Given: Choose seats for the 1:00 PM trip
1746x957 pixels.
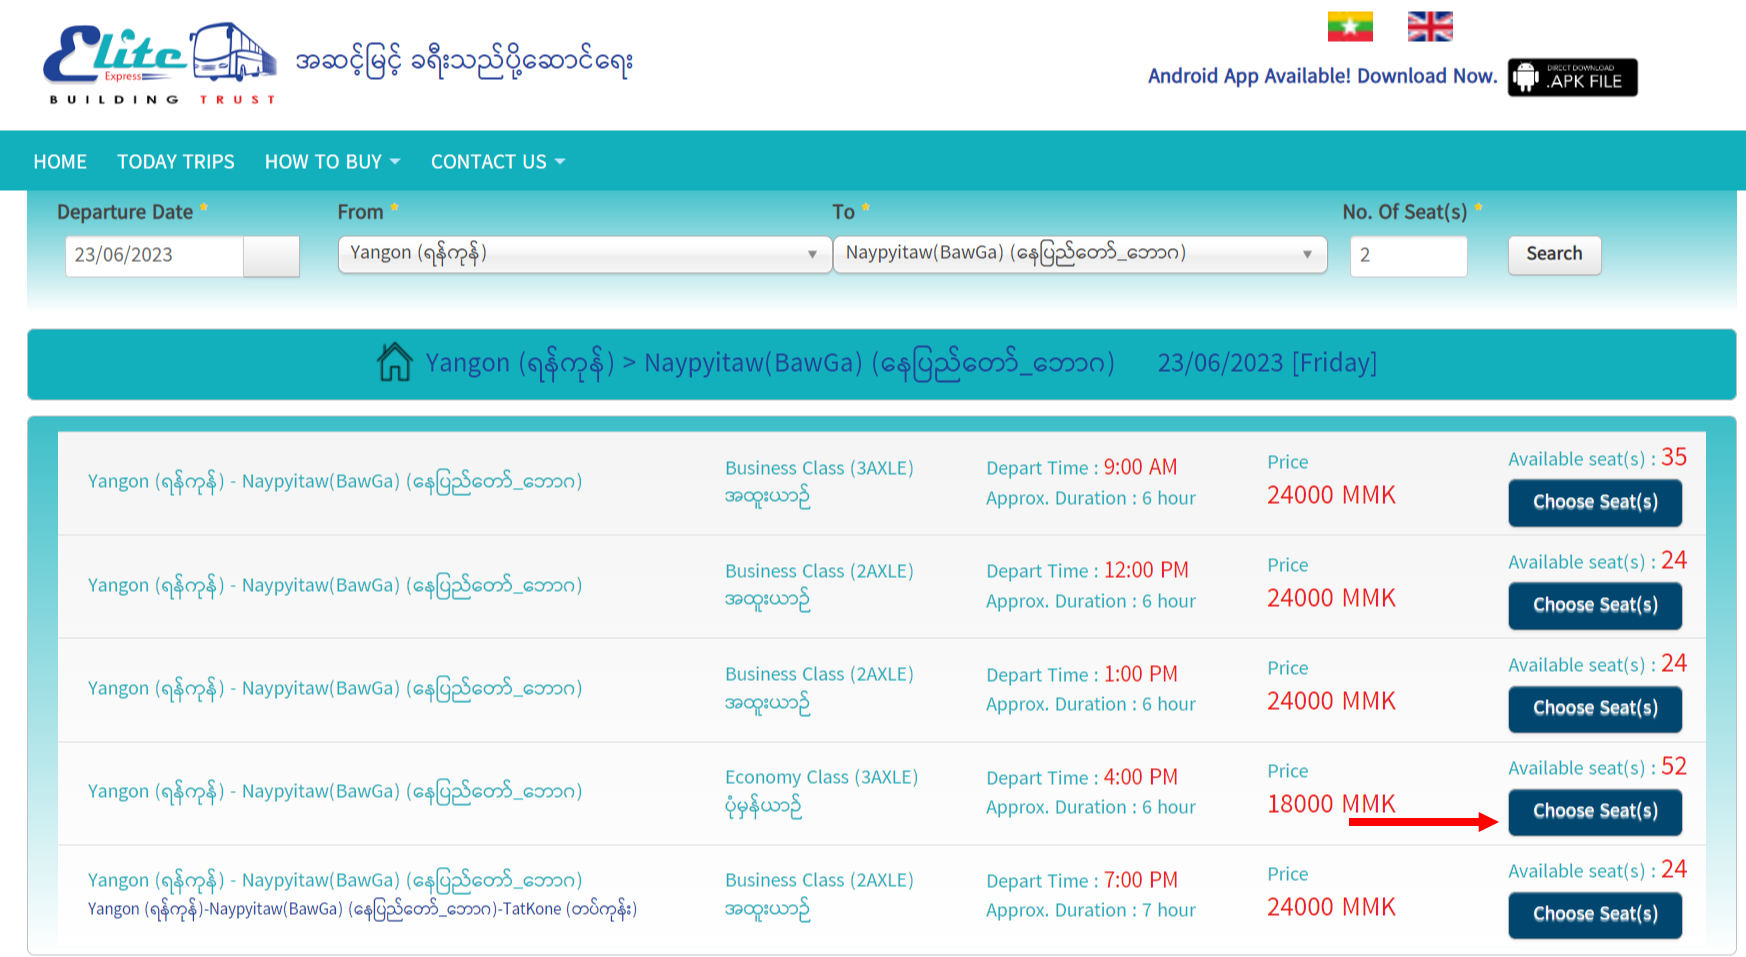Looking at the screenshot, I should coord(1594,708).
